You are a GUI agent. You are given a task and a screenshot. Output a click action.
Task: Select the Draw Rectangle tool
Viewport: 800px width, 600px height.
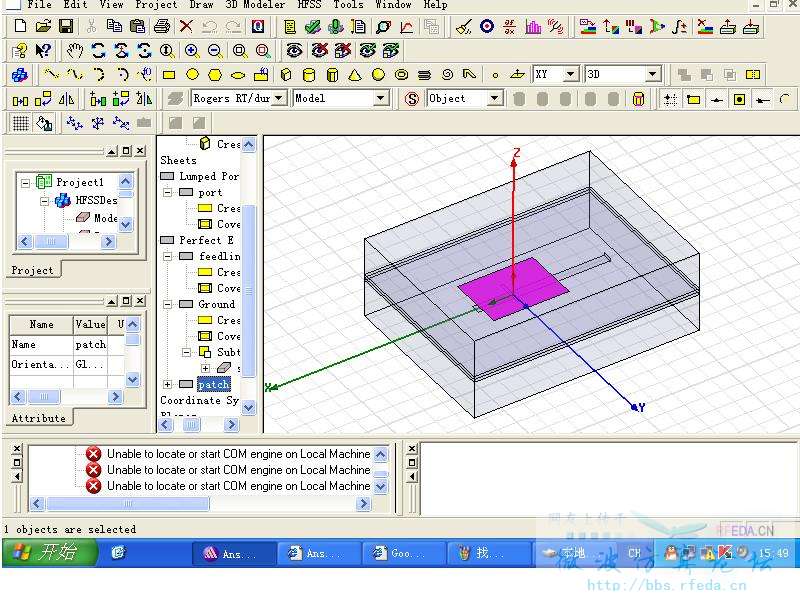(169, 74)
